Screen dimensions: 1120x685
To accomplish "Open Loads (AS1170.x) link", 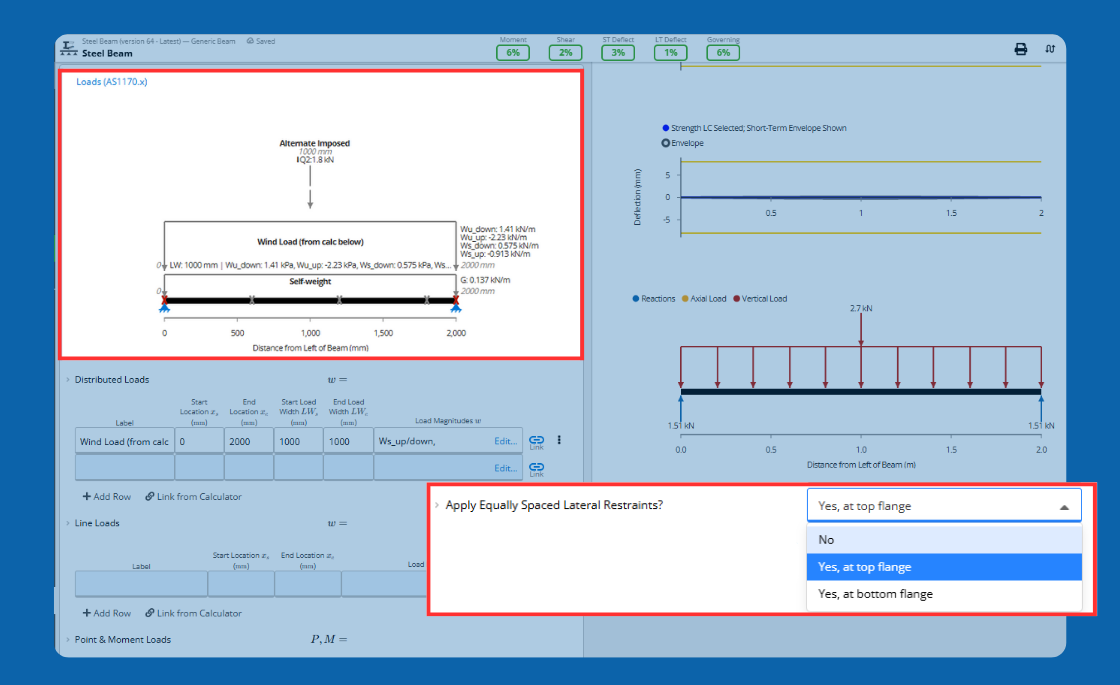I will point(111,82).
